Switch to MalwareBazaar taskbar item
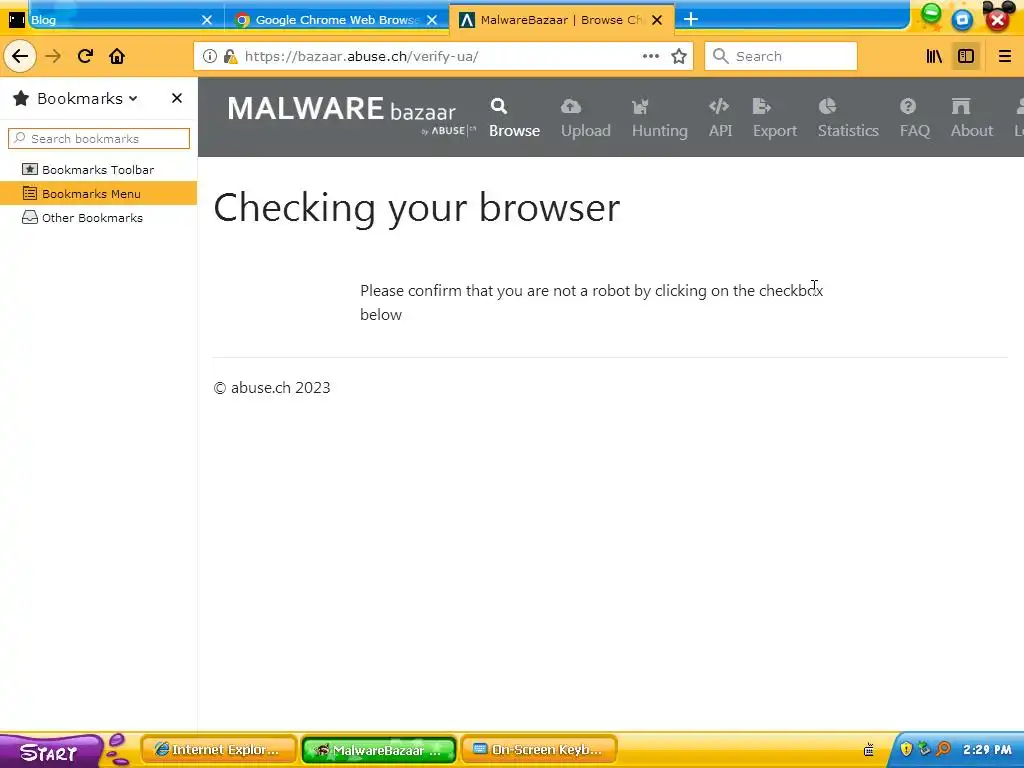The image size is (1024, 768). (379, 750)
